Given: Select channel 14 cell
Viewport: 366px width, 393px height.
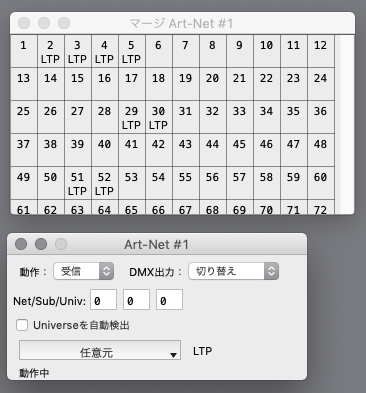Looking at the screenshot, I should [x=51, y=84].
